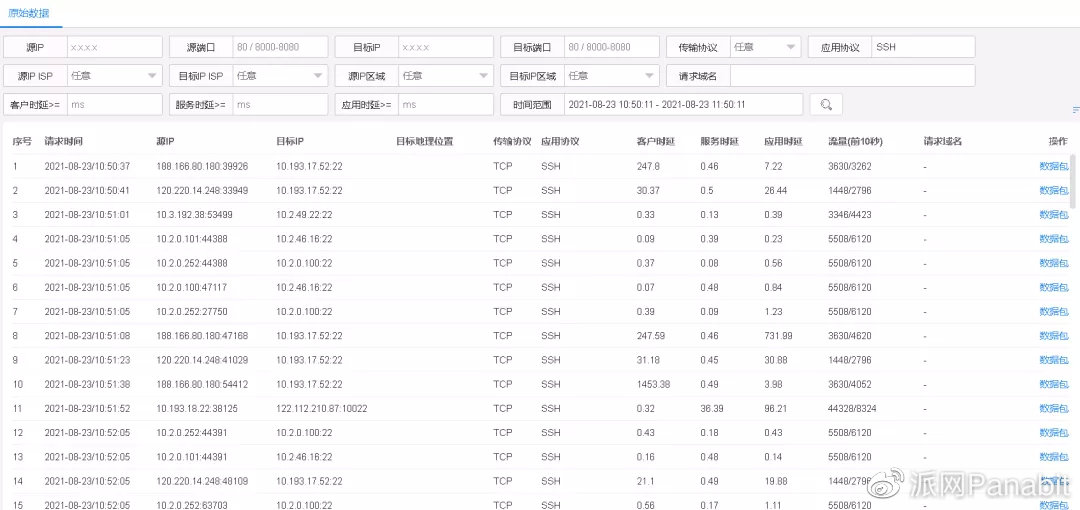
Task: Focus the 源IP input field
Action: (x=114, y=47)
